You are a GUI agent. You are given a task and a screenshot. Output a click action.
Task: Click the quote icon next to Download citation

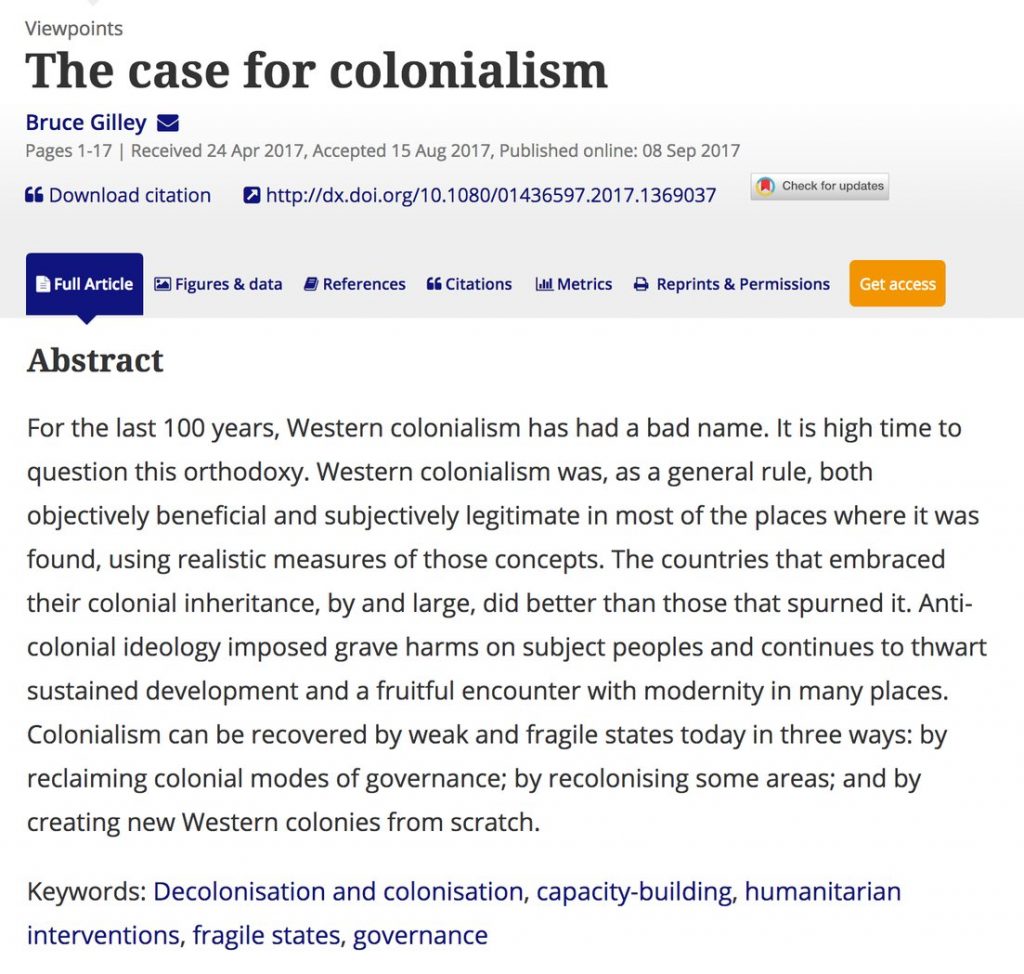tap(34, 195)
